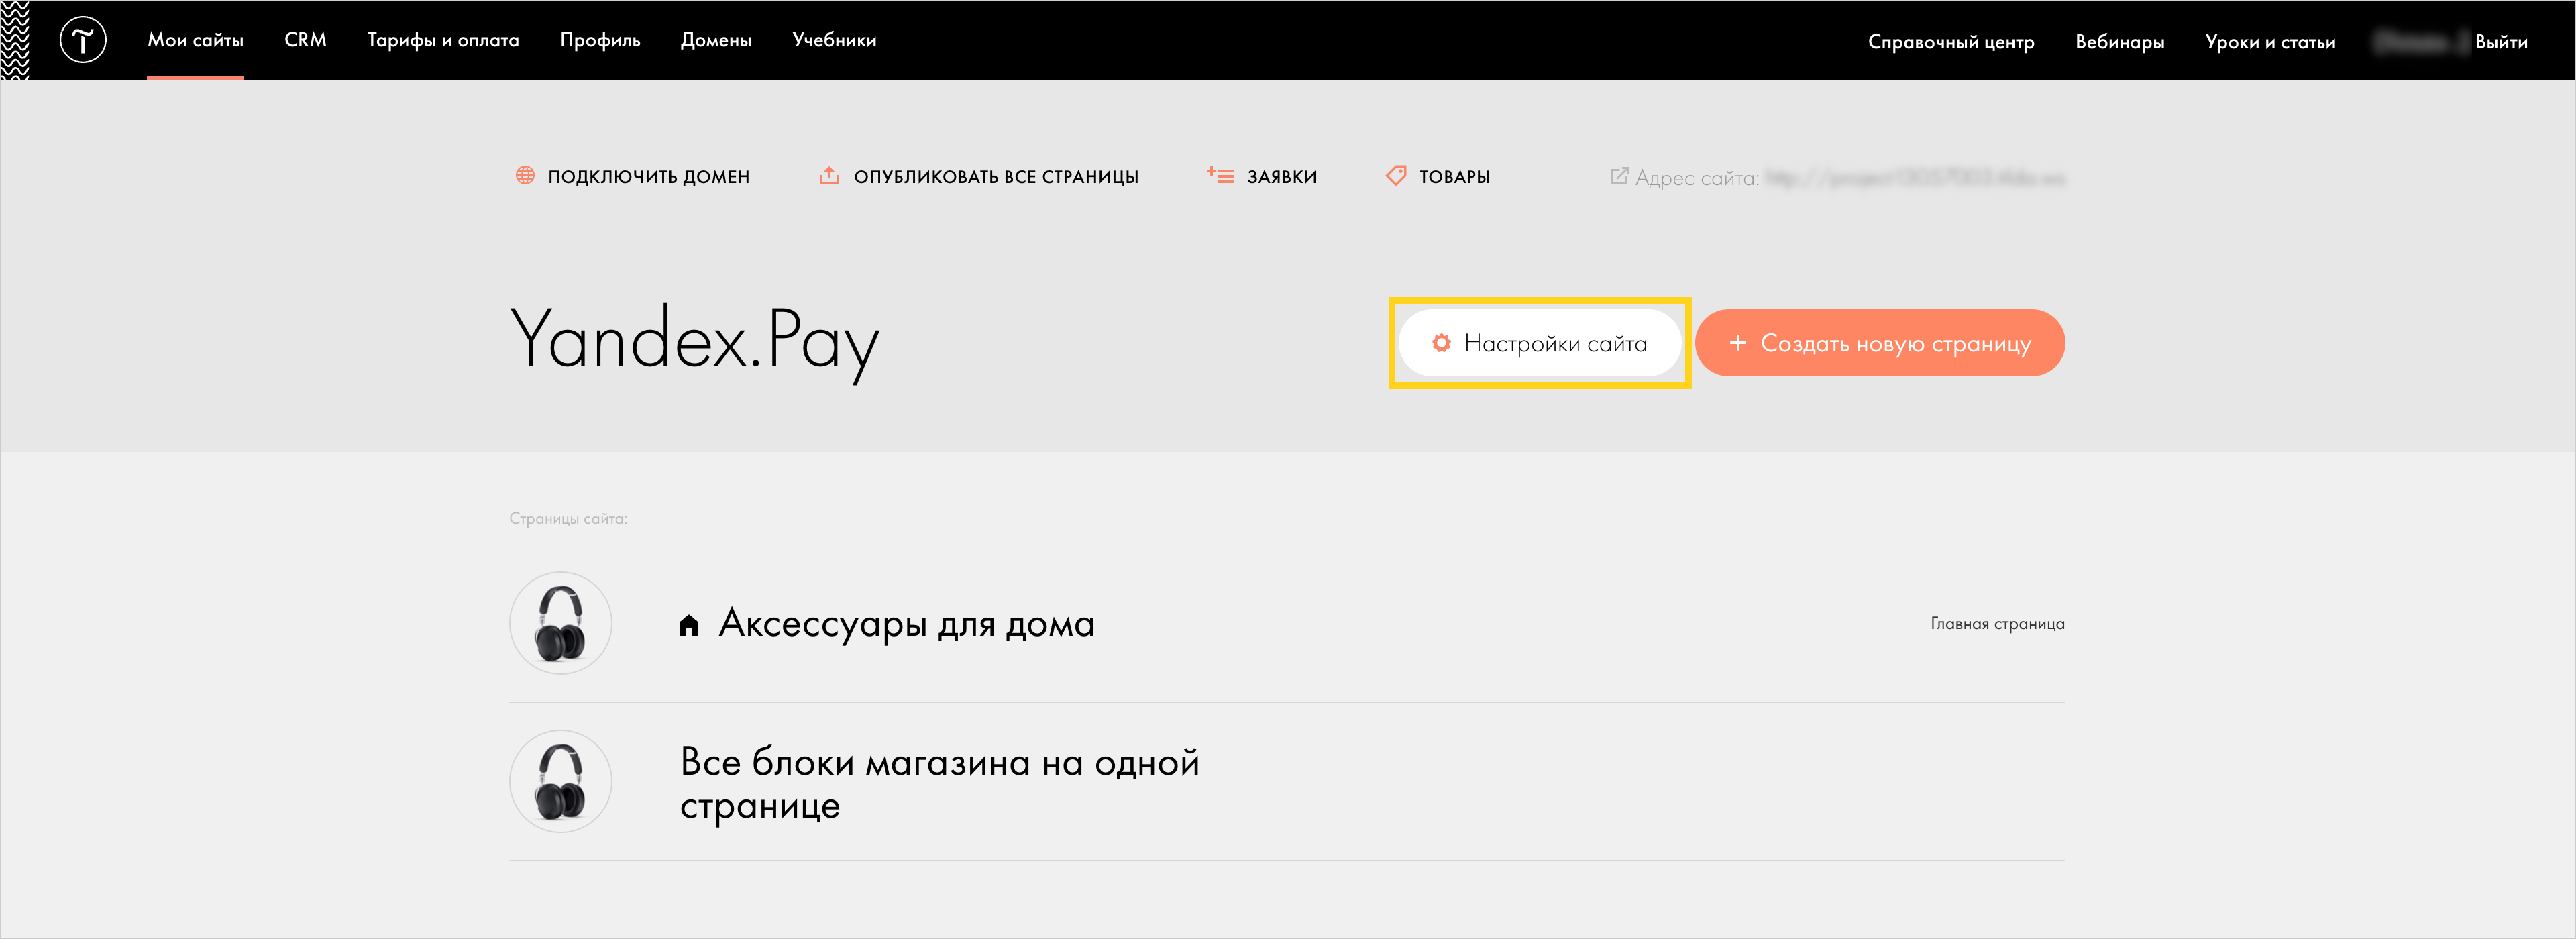This screenshot has height=939, width=2576.
Task: Click the Главная страница label
Action: click(x=1997, y=624)
